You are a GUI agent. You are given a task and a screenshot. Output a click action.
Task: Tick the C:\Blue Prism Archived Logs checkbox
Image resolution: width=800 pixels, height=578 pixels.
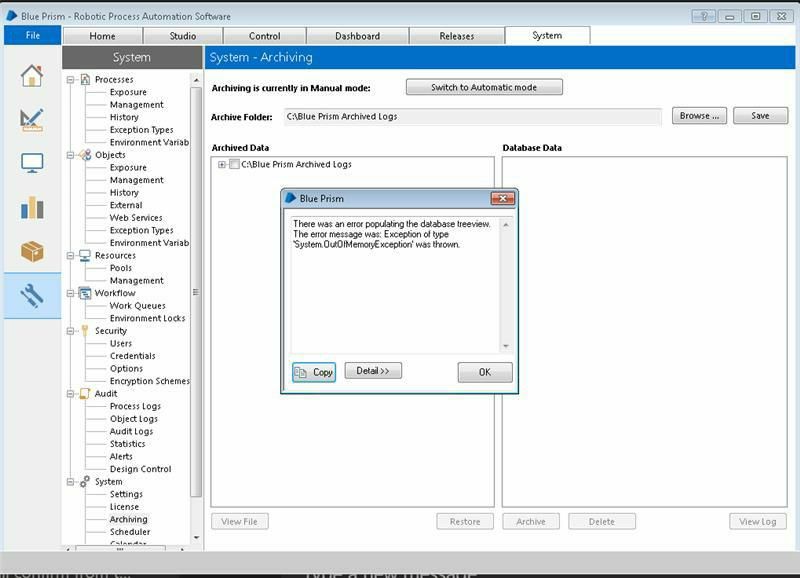click(x=234, y=165)
